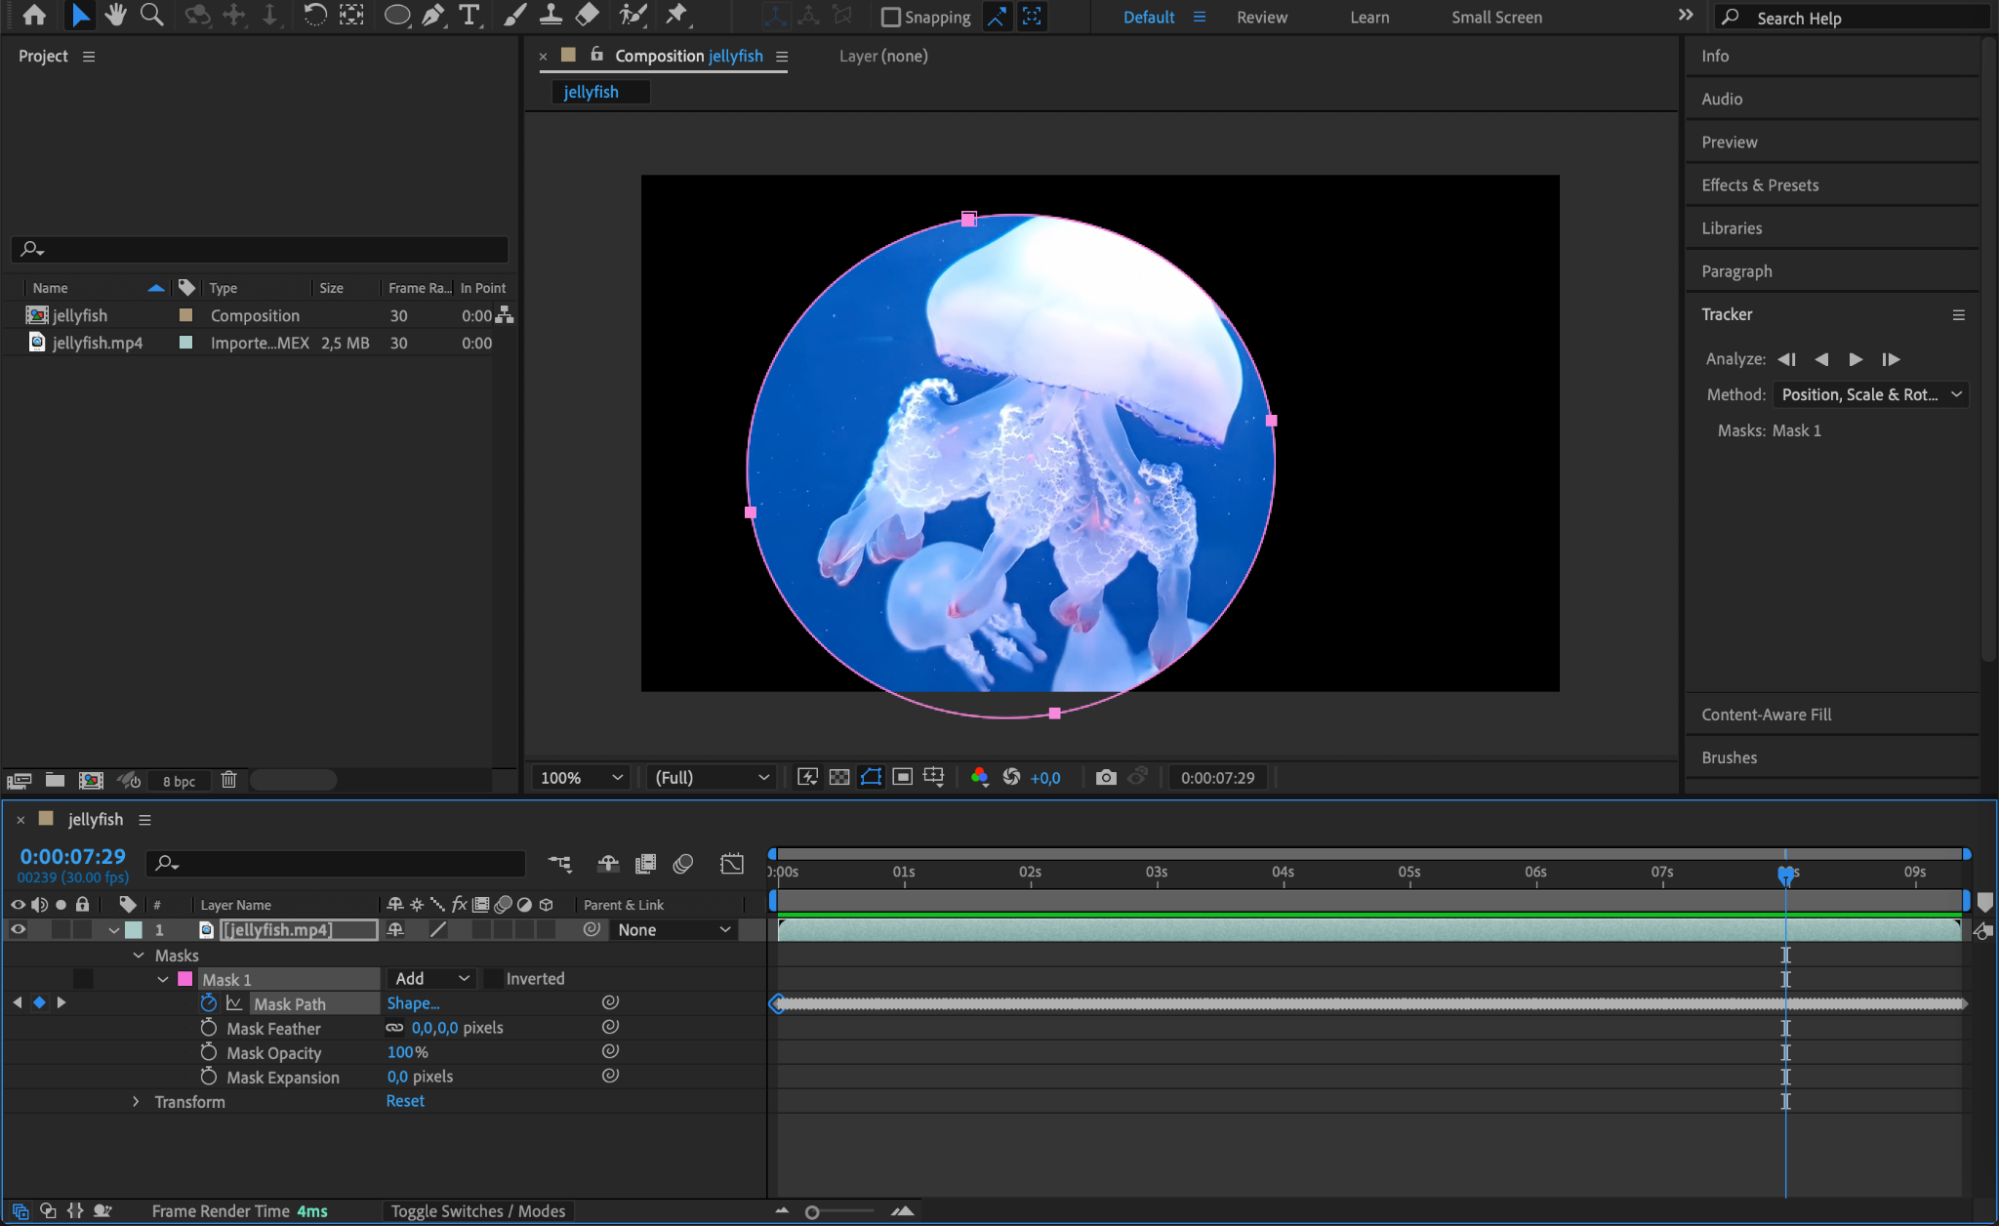Expand the Transform property group
1999x1226 pixels.
pos(136,1102)
